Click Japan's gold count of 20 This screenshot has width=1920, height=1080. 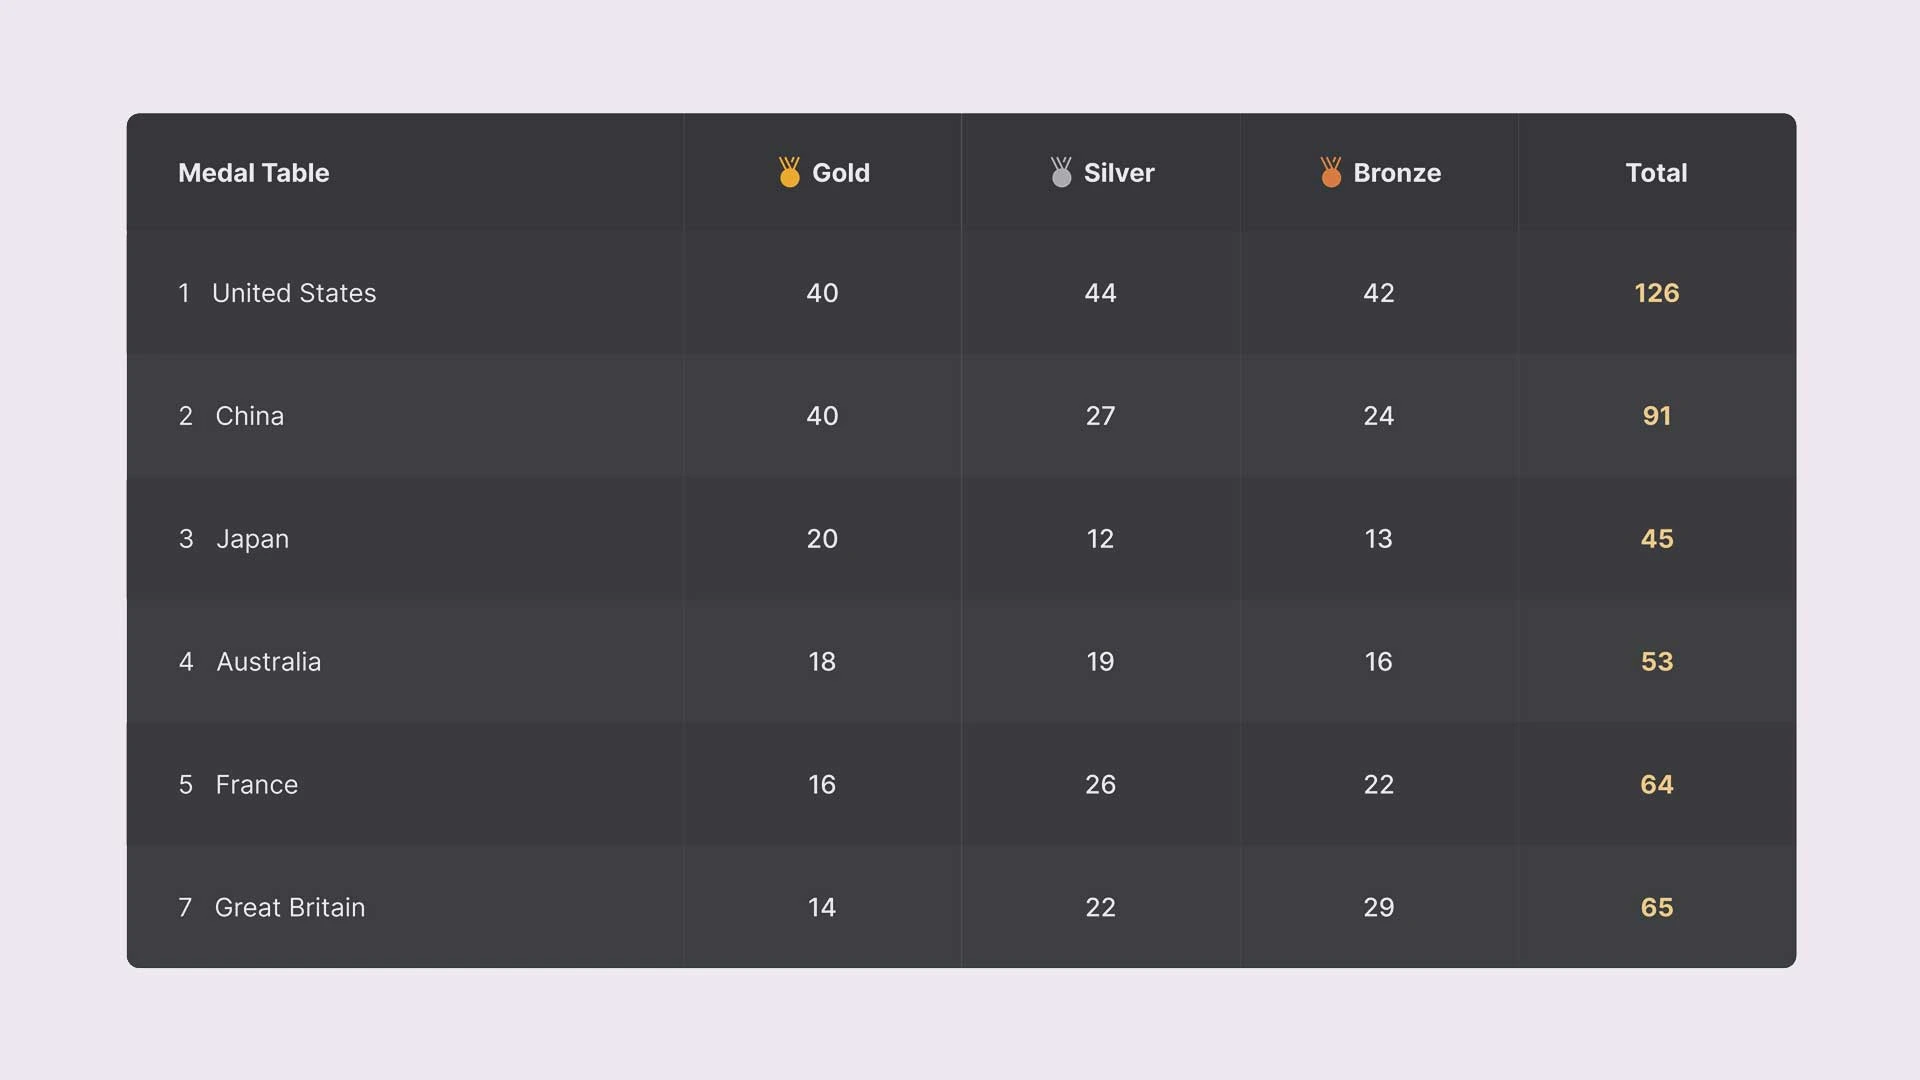point(822,539)
